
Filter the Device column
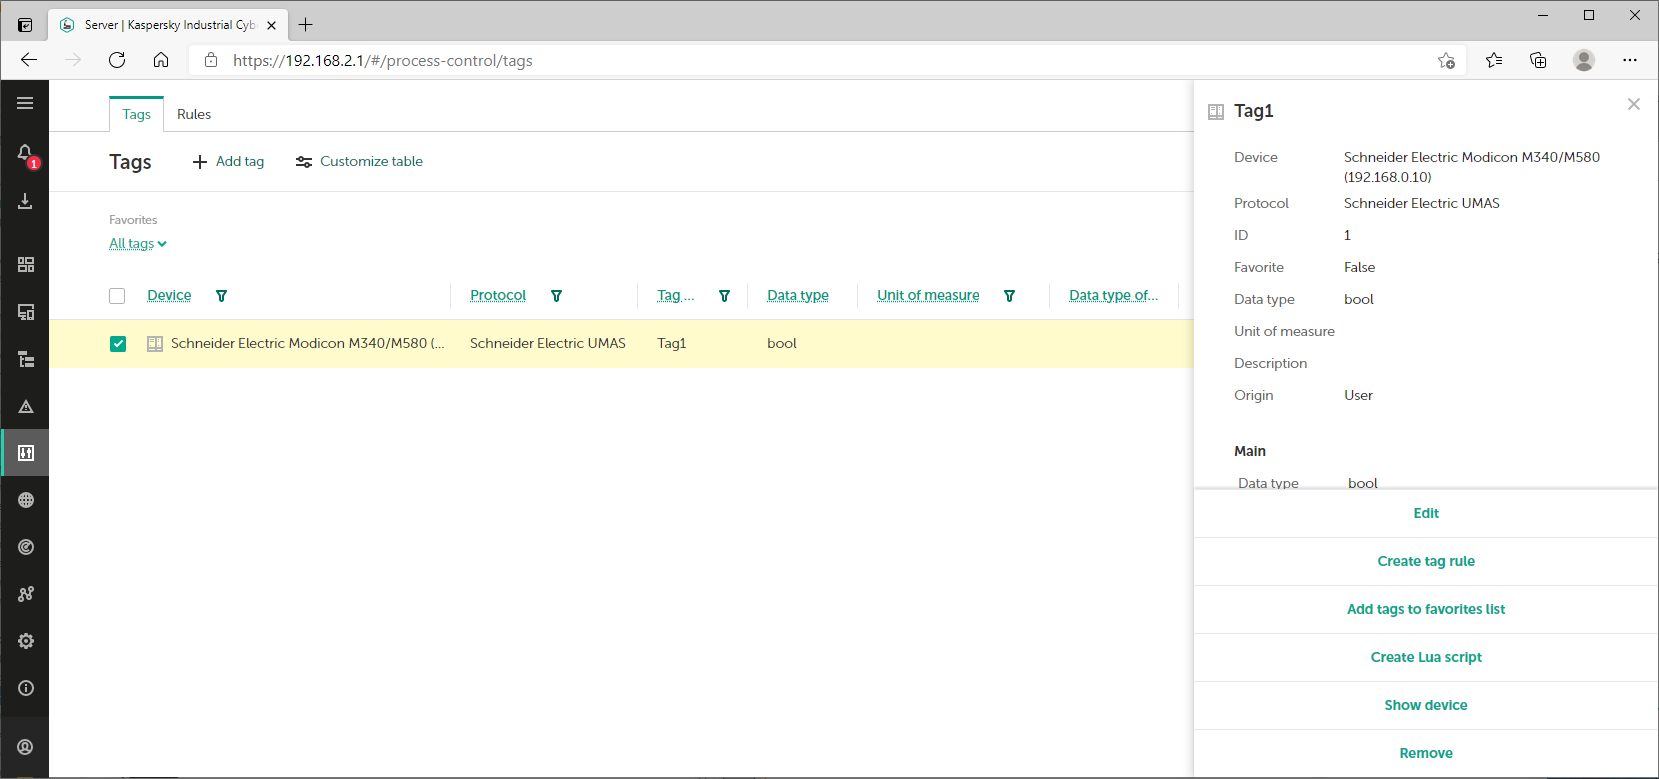tap(222, 296)
